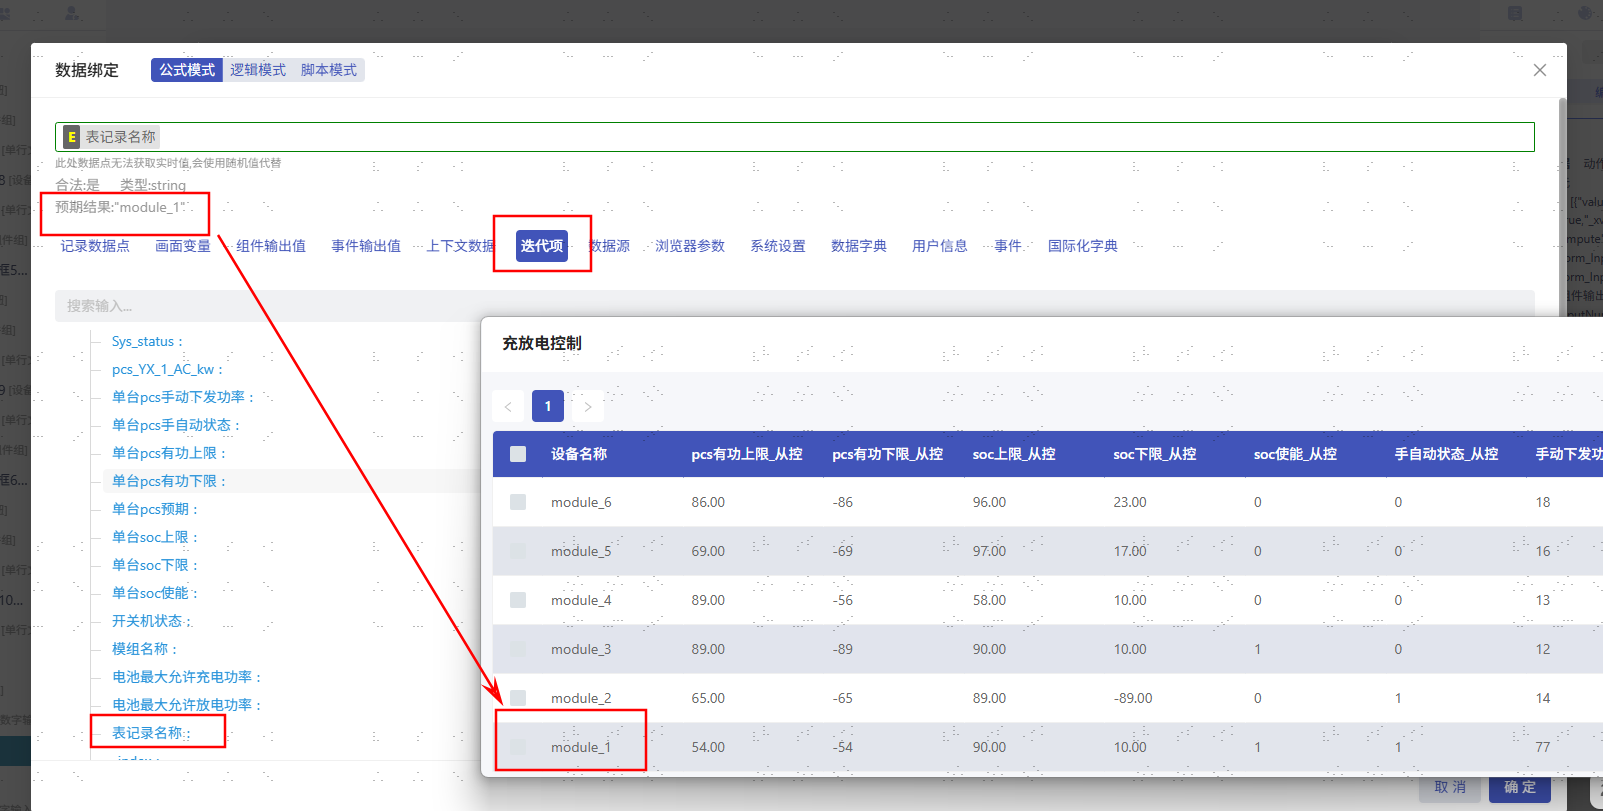Click the formula input field with 表记录名称

[795, 137]
